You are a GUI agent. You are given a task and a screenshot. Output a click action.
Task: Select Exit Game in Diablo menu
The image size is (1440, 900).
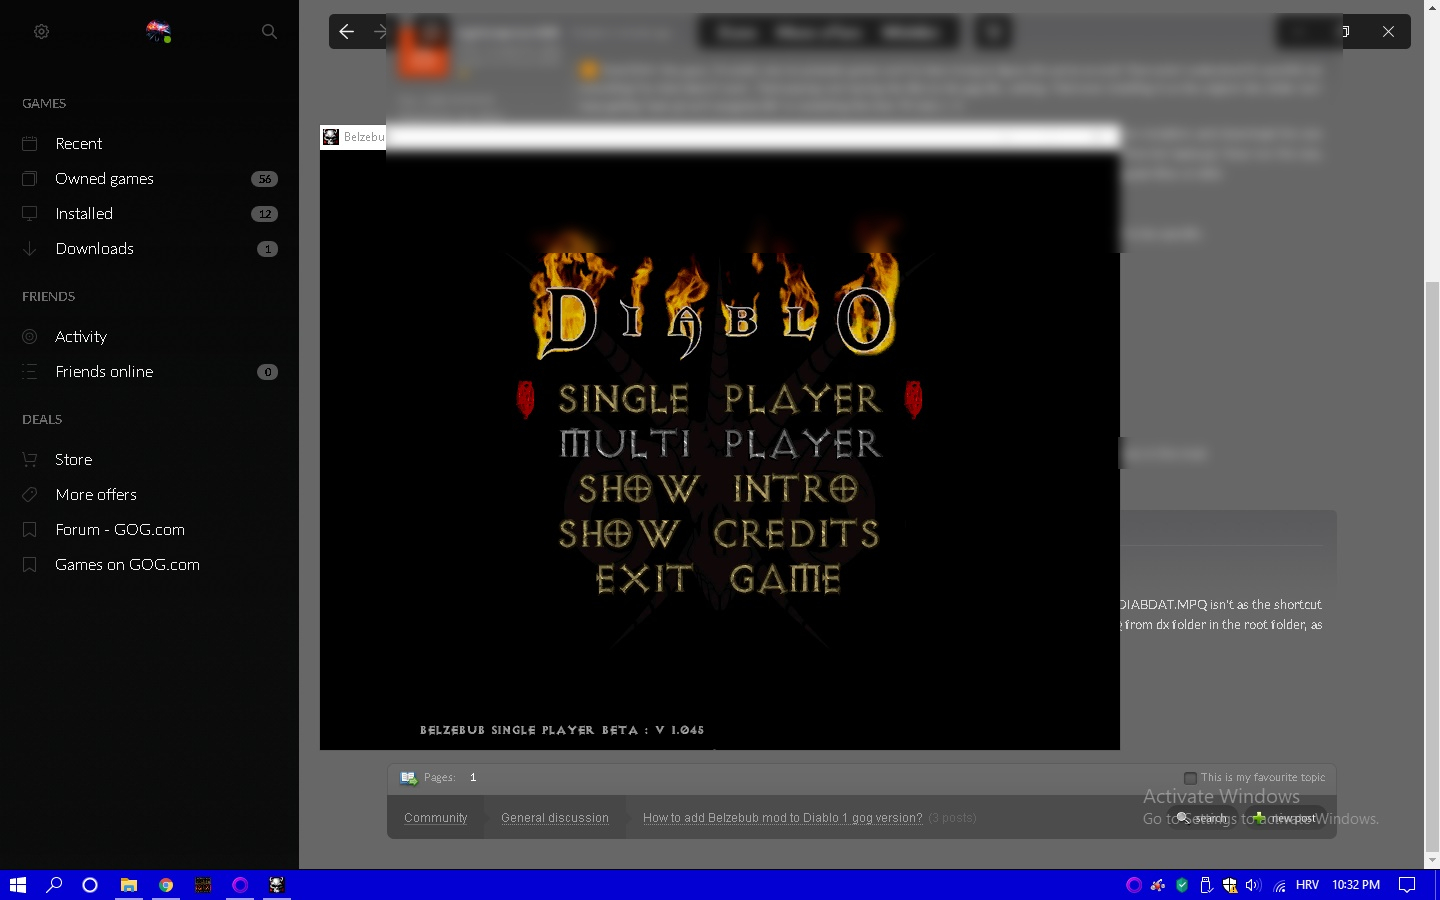pos(718,579)
